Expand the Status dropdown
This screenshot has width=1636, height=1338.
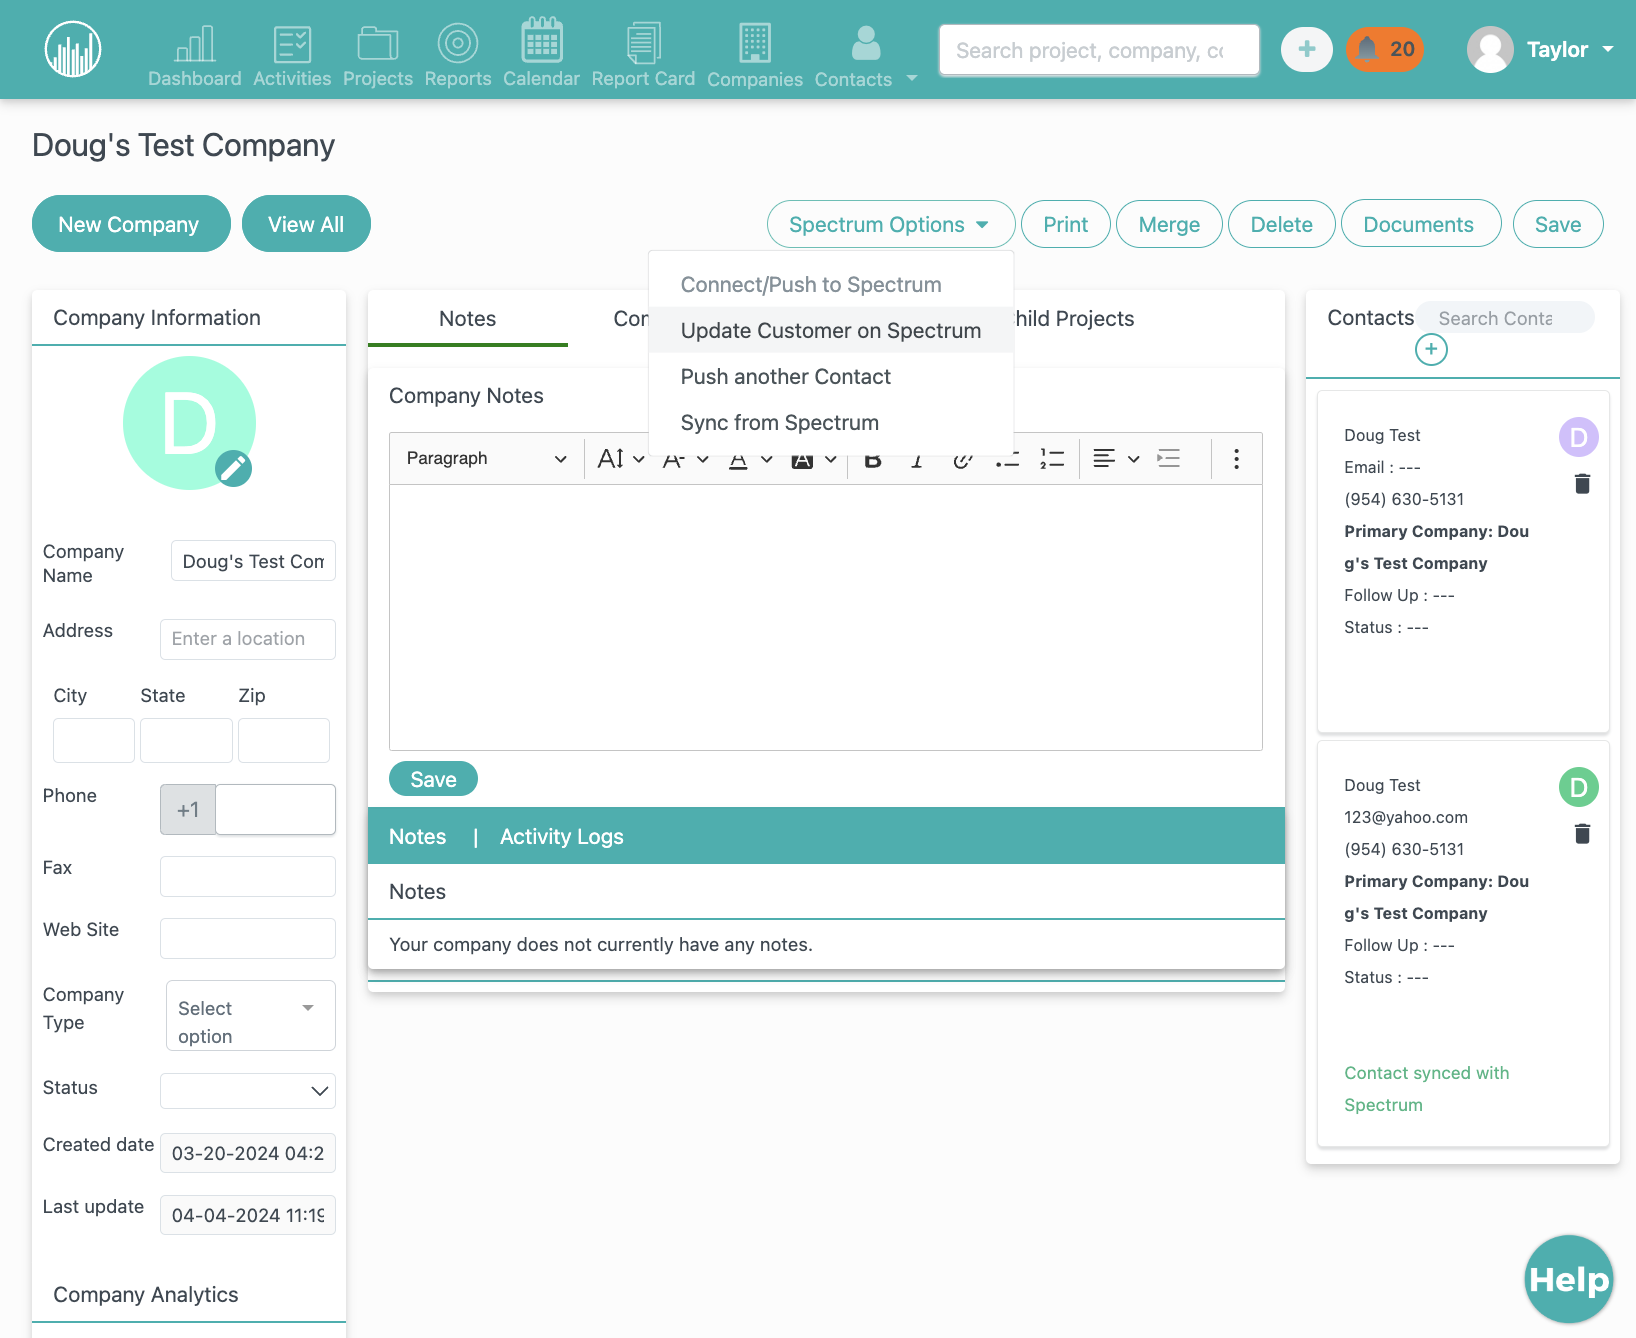(x=248, y=1091)
